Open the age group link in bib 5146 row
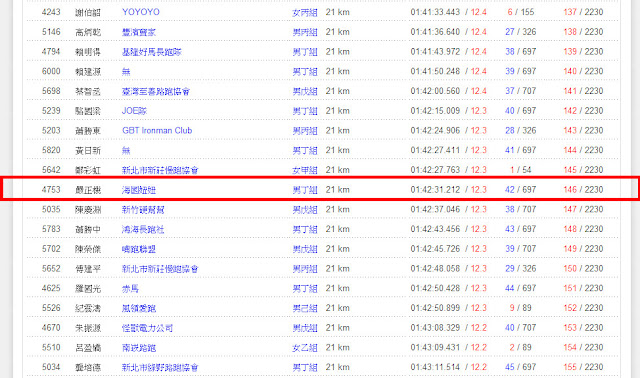 pos(305,32)
